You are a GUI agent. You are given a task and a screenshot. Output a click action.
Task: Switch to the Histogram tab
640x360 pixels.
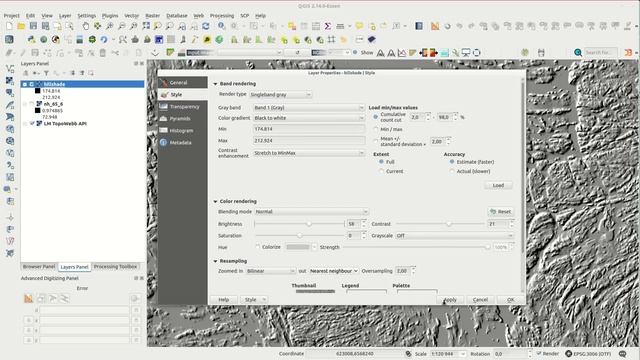point(182,131)
